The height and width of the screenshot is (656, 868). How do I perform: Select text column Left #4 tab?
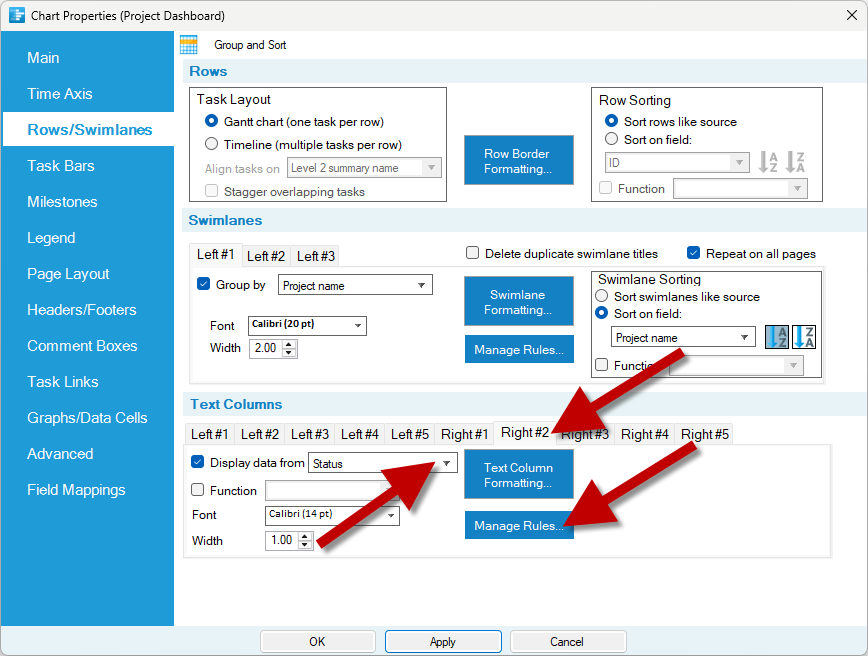(x=359, y=434)
